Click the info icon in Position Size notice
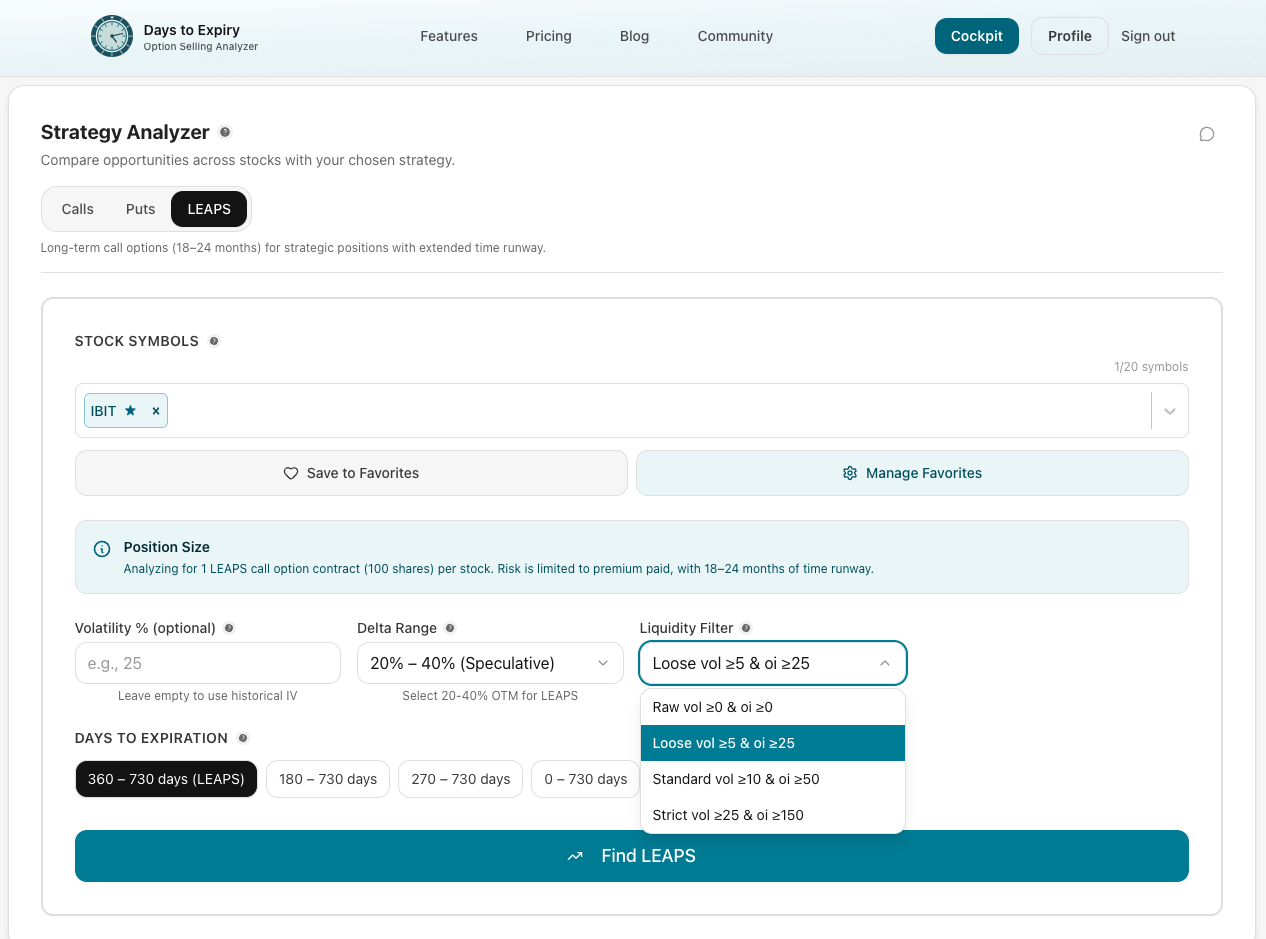This screenshot has width=1266, height=939. pyautogui.click(x=101, y=548)
